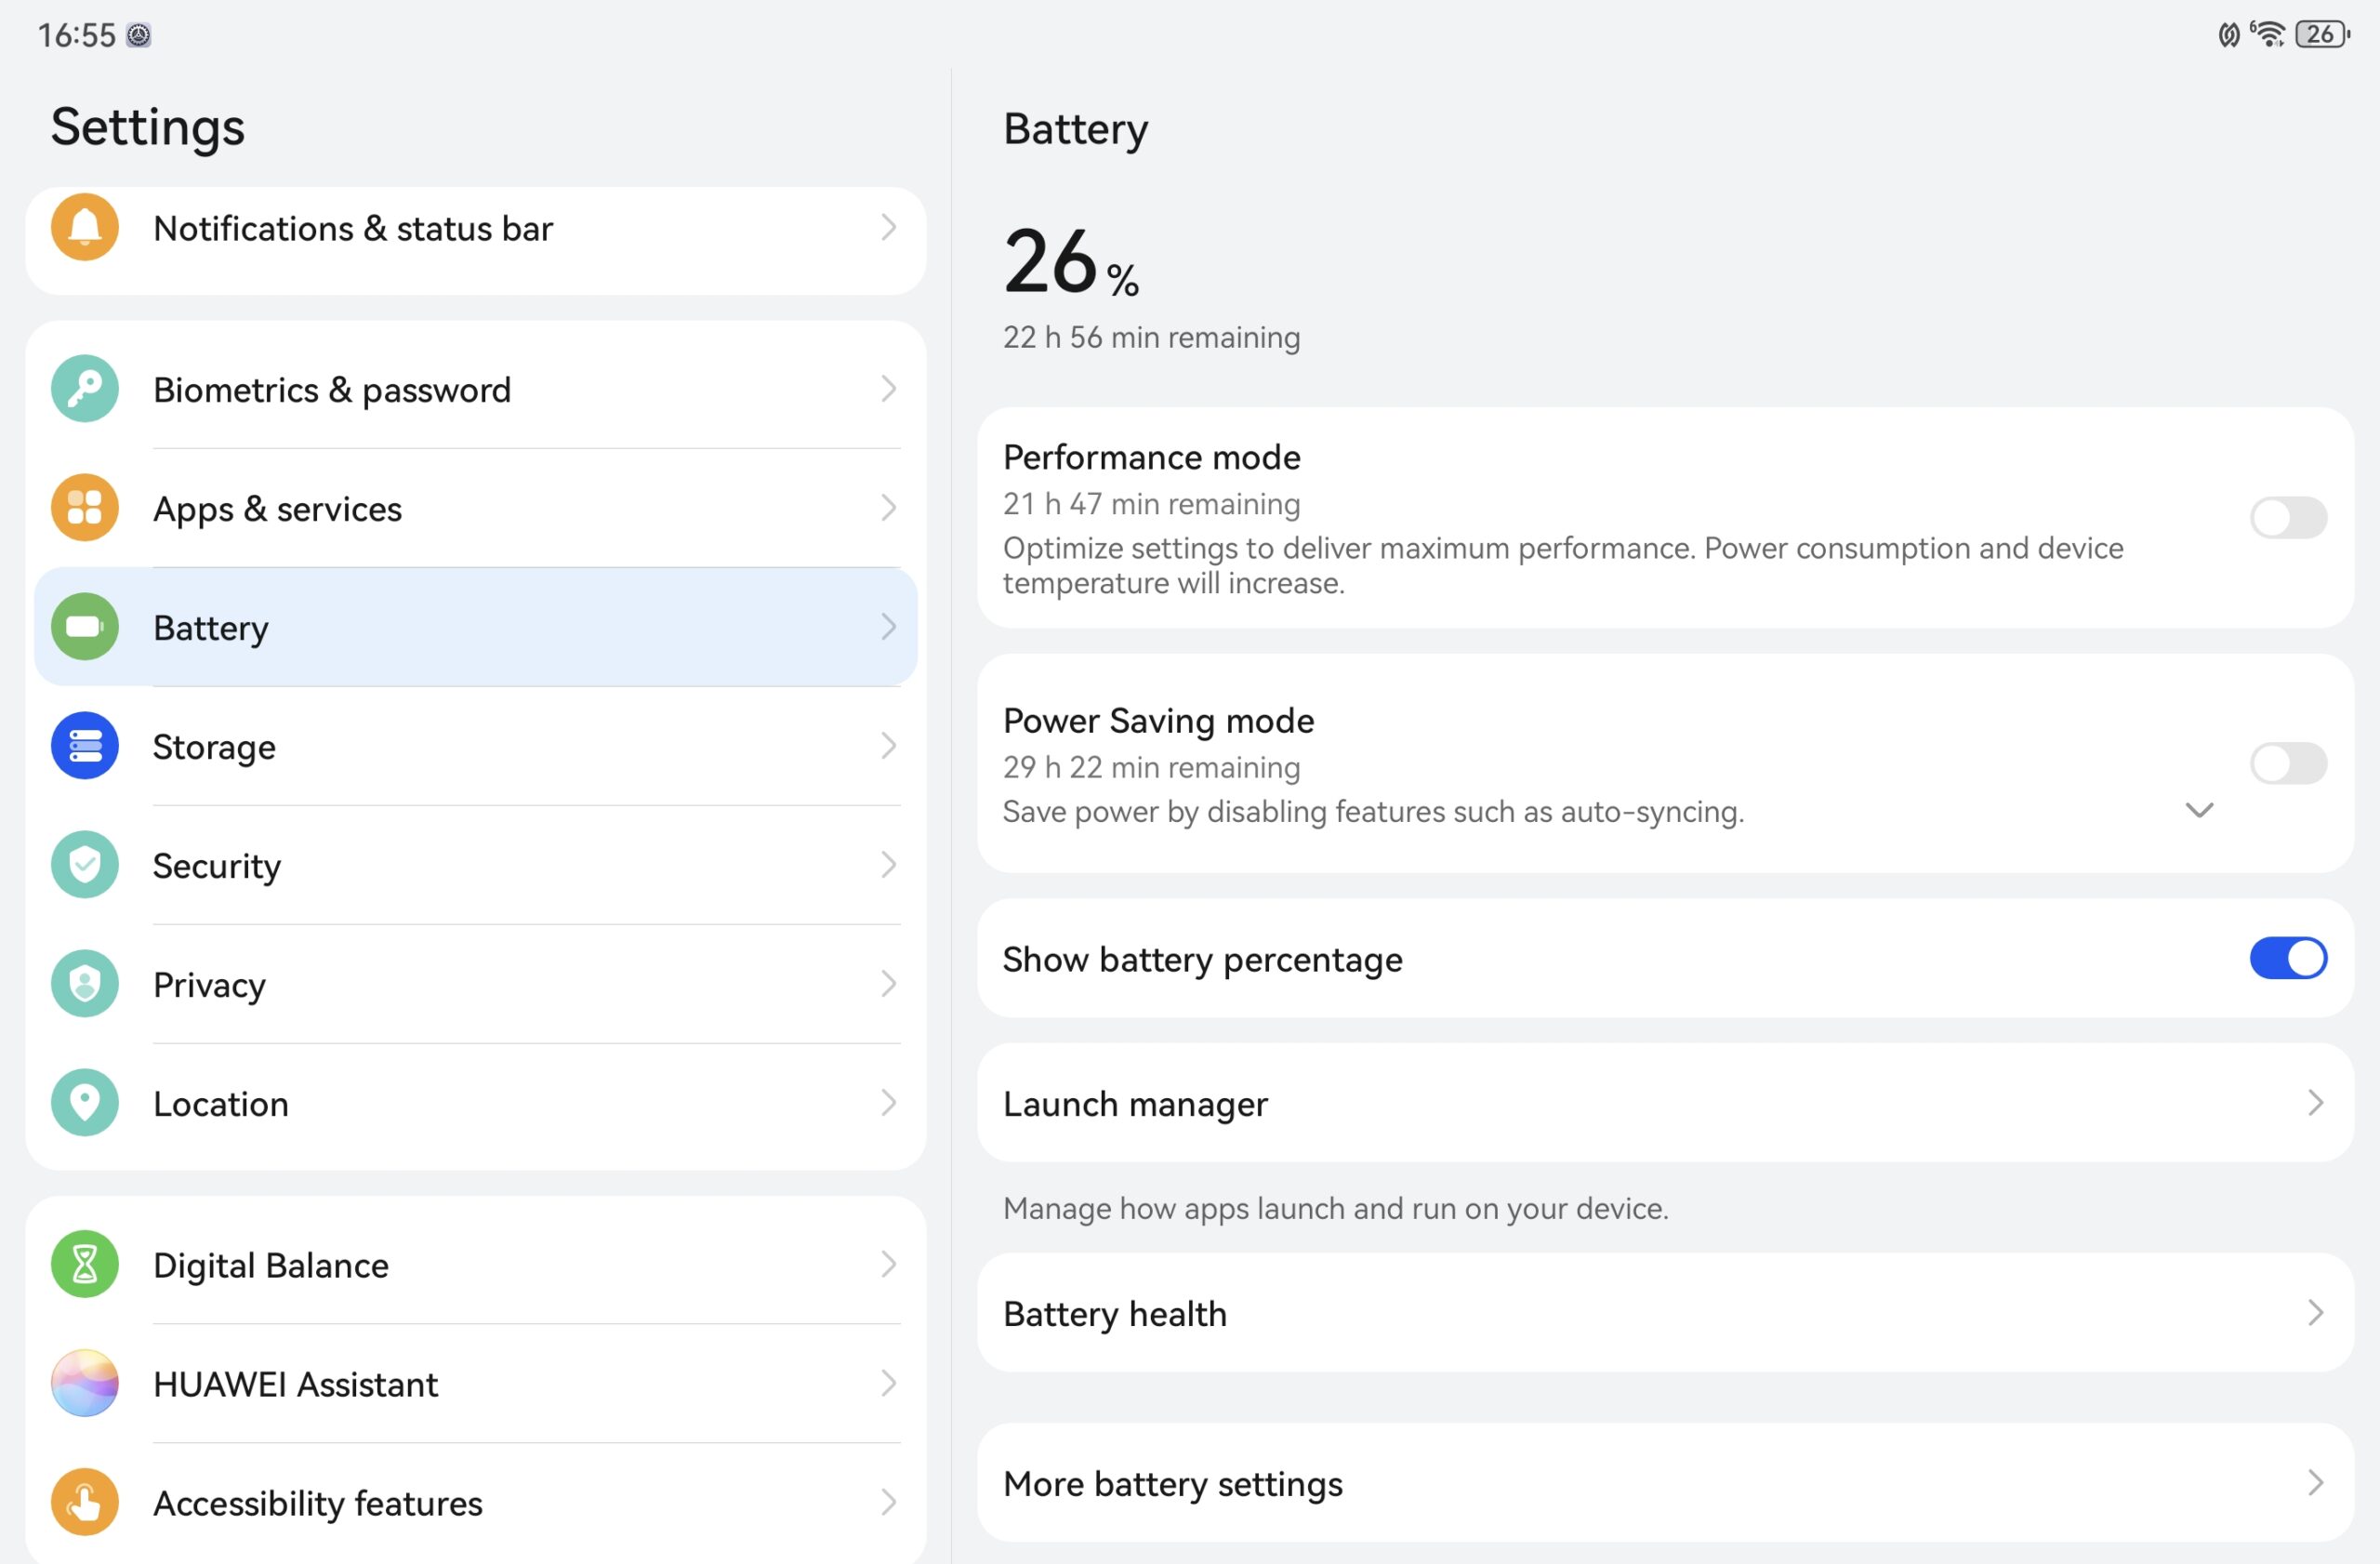Expand Power Saving mode details chevron
Screen dimensions: 2380x1564
(x=2199, y=810)
